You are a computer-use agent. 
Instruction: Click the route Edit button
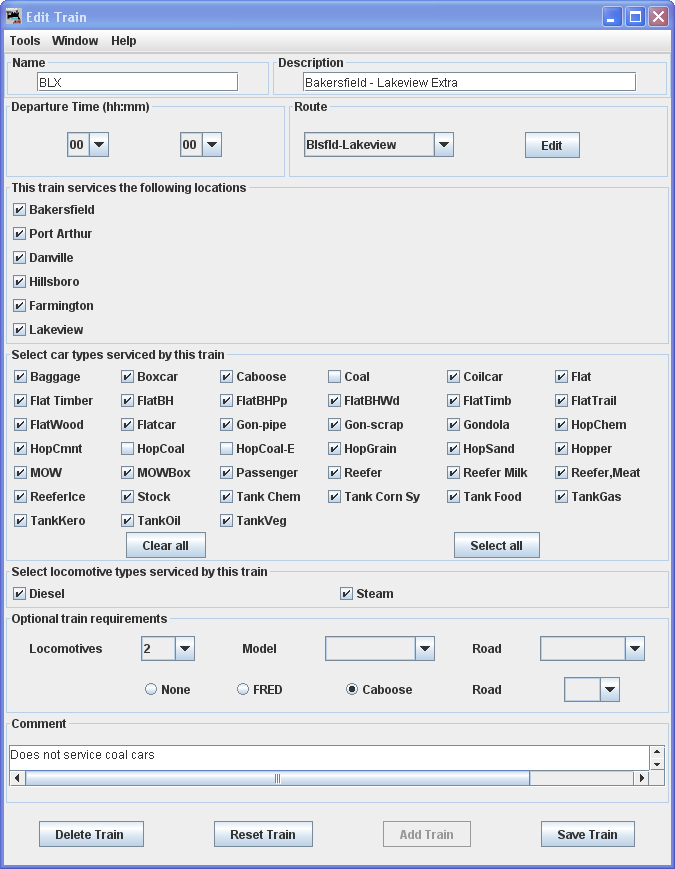552,145
